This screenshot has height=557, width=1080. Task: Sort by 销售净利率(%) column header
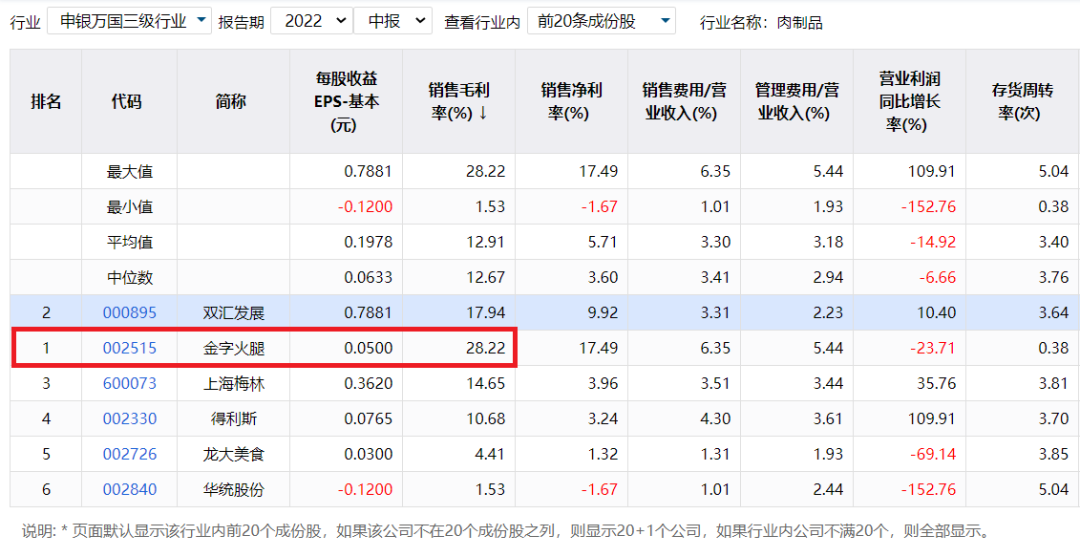click(571, 101)
